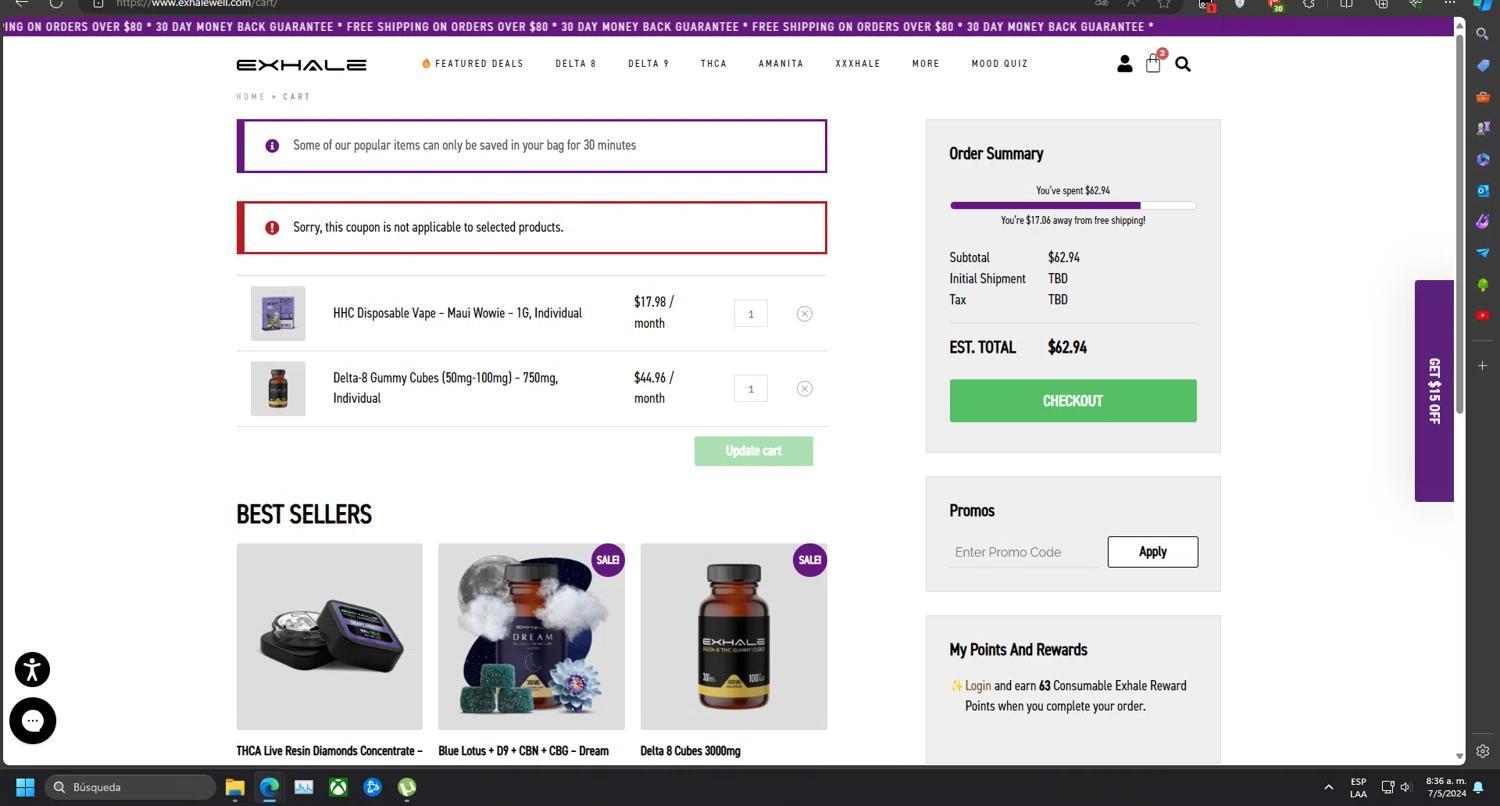Open Delta 8 Cubes 3000mg title
The height and width of the screenshot is (806, 1500).
pyautogui.click(x=691, y=751)
